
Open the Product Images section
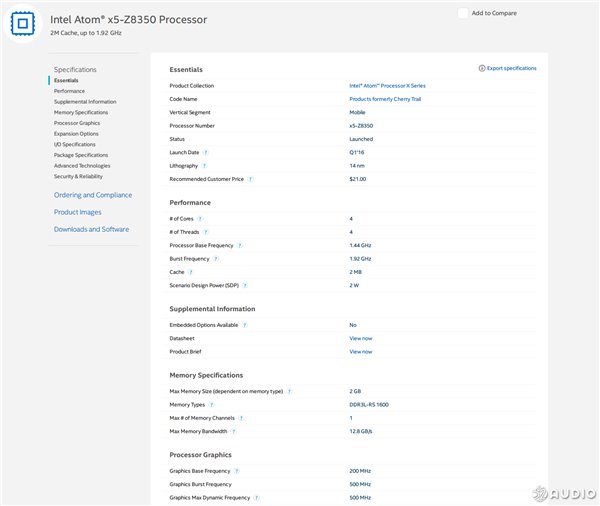(78, 212)
